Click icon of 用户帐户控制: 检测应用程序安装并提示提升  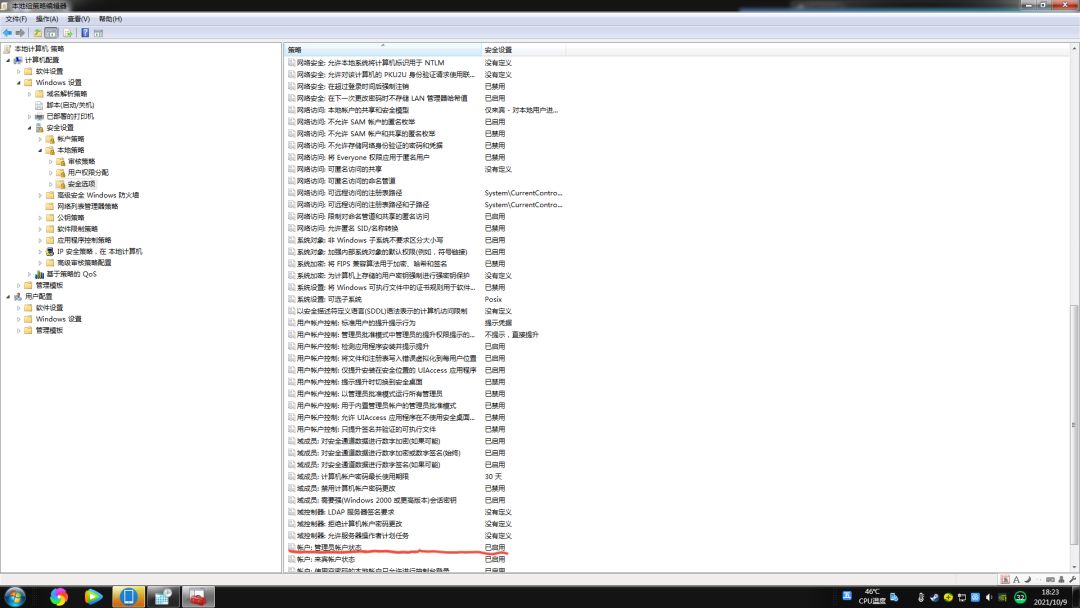click(x=291, y=346)
